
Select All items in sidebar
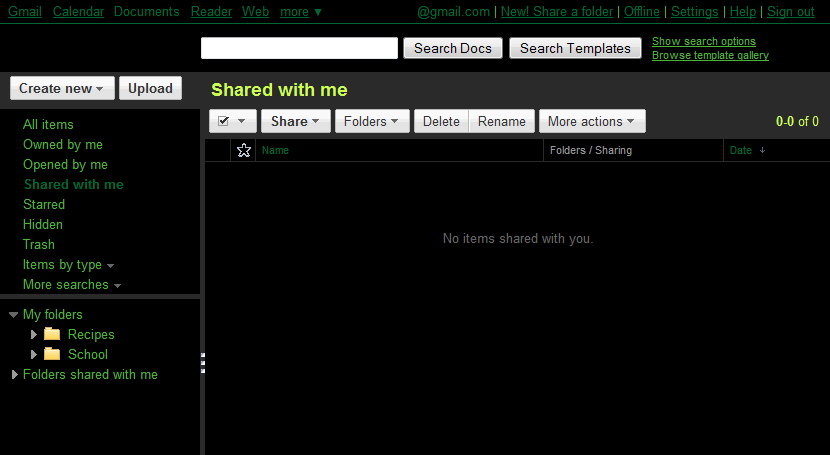coord(48,124)
